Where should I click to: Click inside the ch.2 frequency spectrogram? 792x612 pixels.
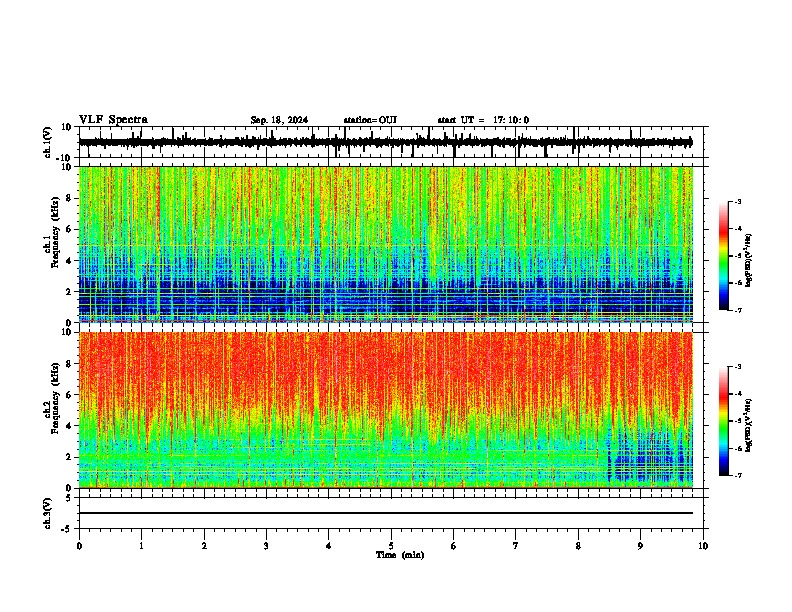tap(386, 410)
